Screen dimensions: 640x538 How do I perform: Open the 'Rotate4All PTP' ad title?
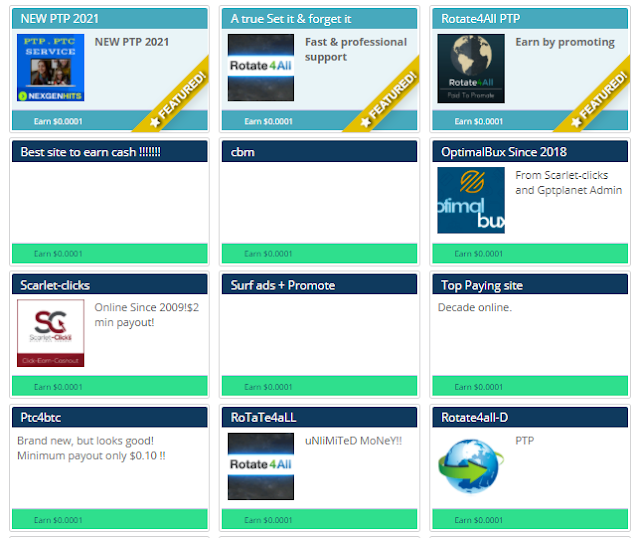pyautogui.click(x=530, y=19)
